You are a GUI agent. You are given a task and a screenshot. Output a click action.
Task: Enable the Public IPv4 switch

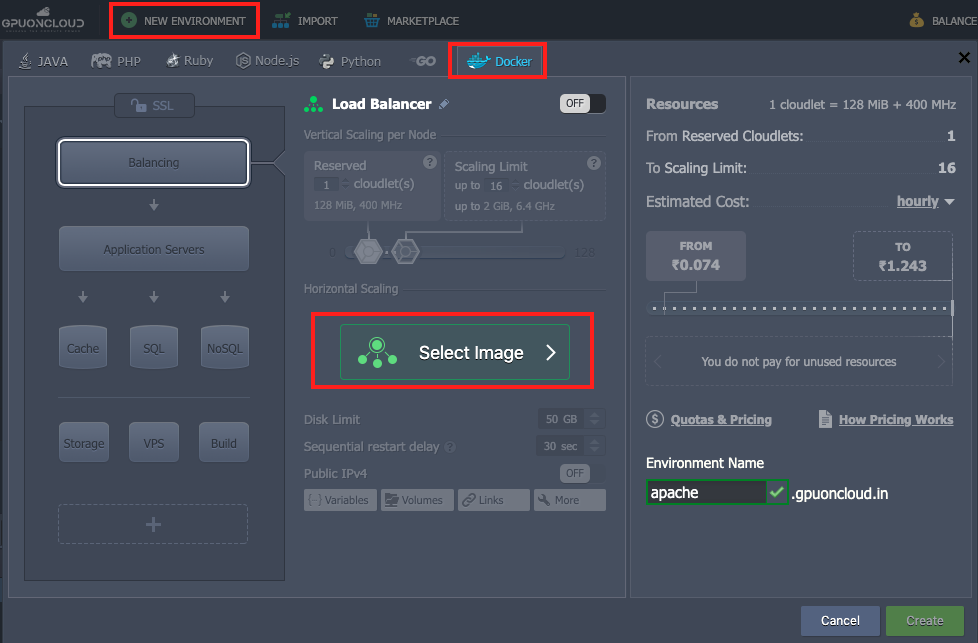click(582, 472)
